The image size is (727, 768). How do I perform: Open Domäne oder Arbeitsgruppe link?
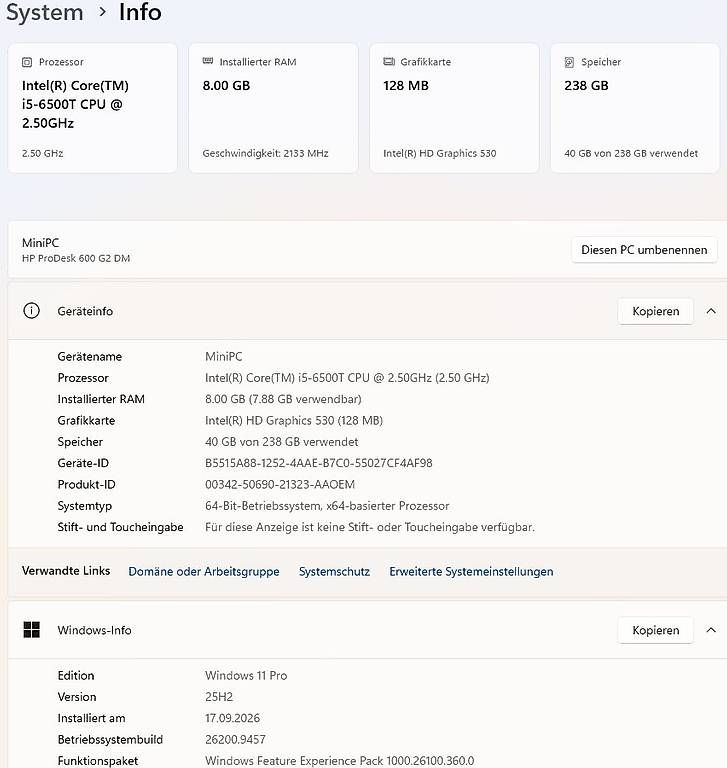coord(204,572)
